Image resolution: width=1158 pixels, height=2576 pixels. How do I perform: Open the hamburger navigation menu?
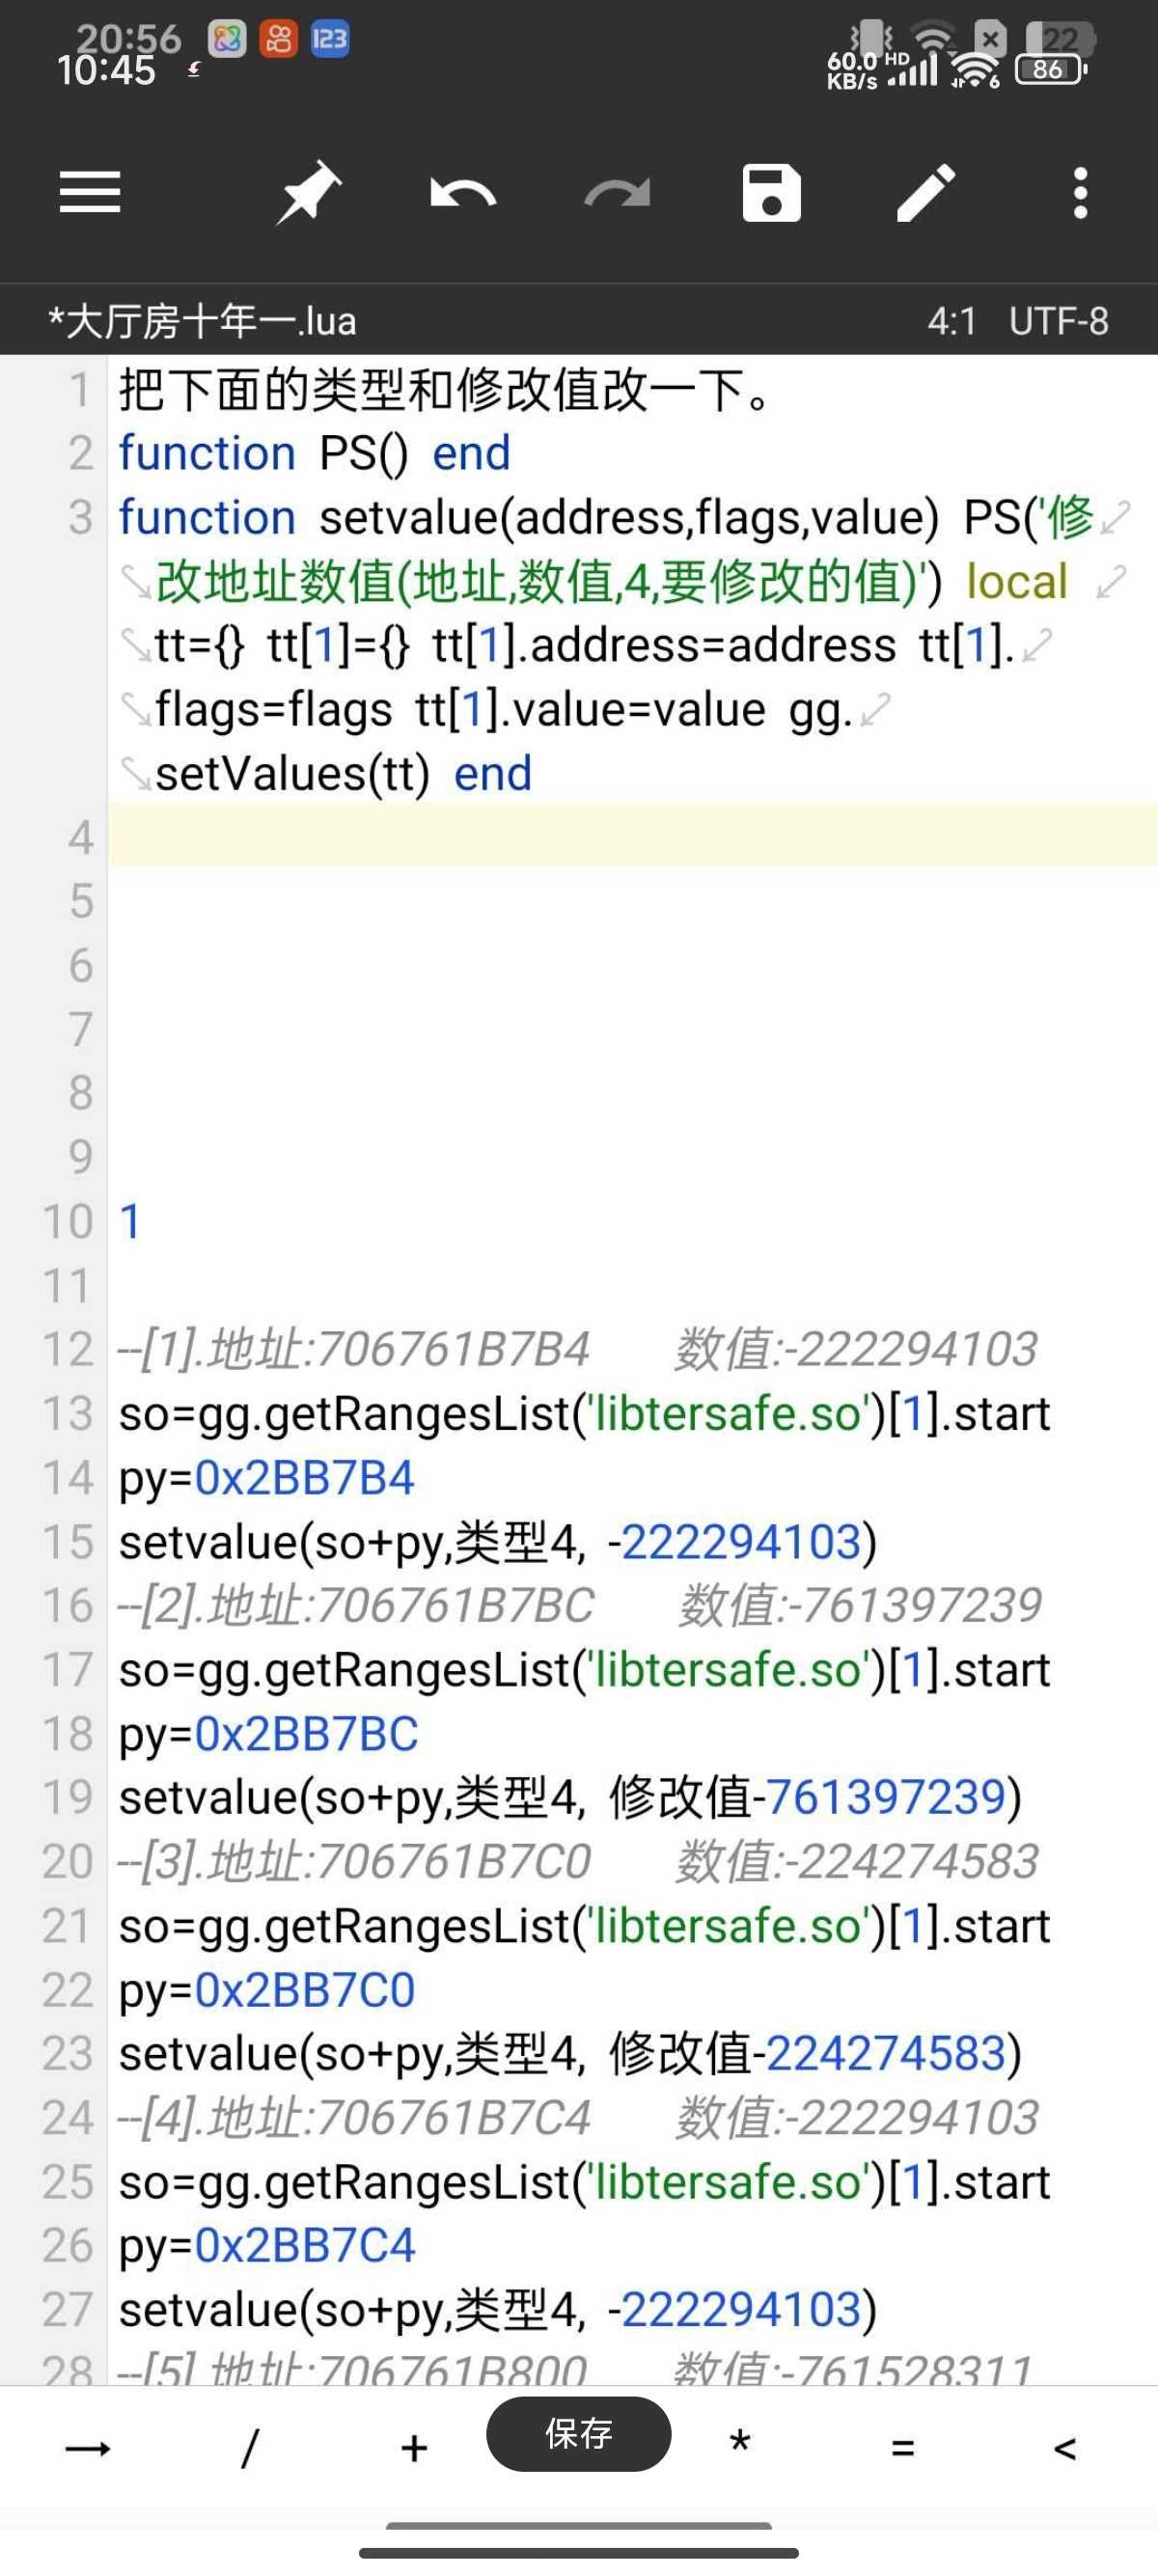pos(90,192)
